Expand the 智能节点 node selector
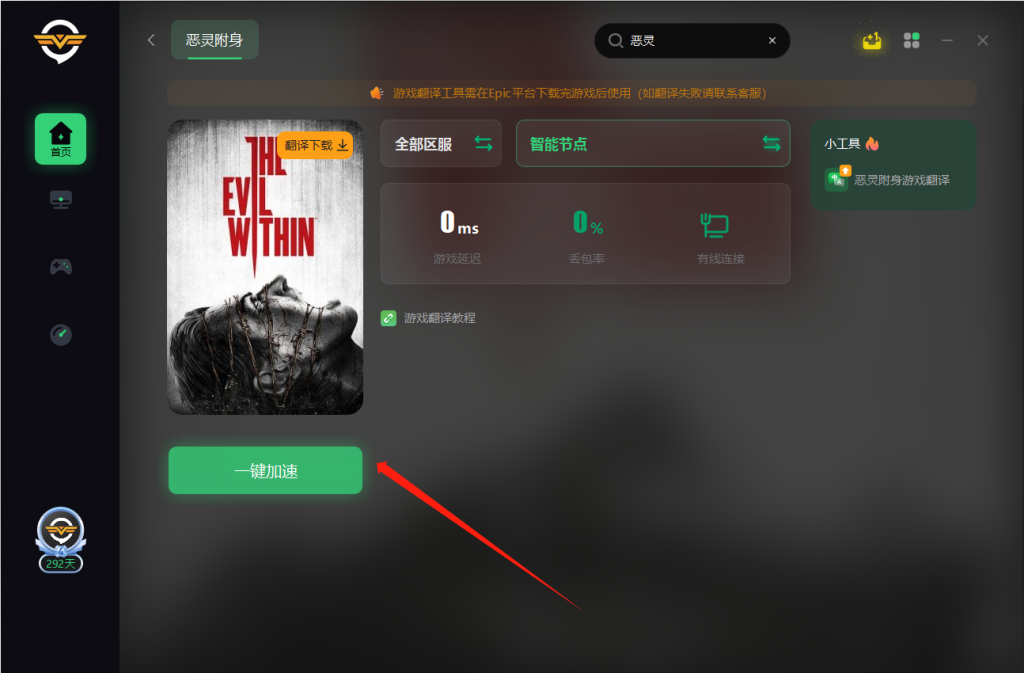 653,144
